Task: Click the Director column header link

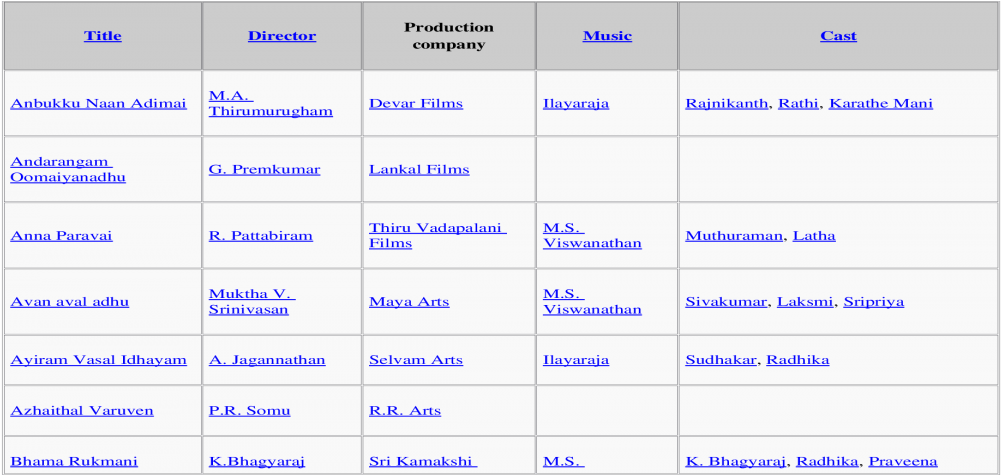Action: point(282,36)
